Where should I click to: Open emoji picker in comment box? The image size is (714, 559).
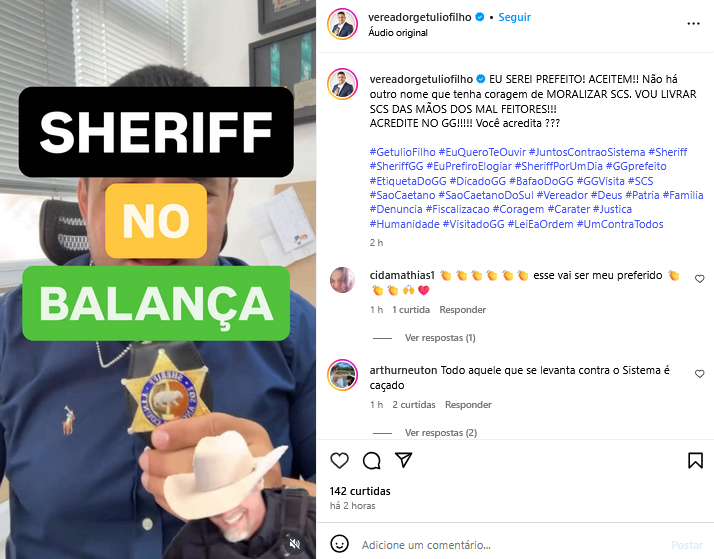click(339, 544)
